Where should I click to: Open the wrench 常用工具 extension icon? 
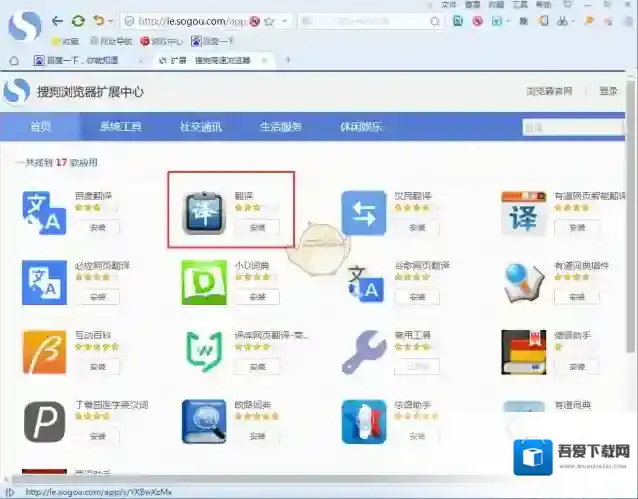pyautogui.click(x=364, y=352)
